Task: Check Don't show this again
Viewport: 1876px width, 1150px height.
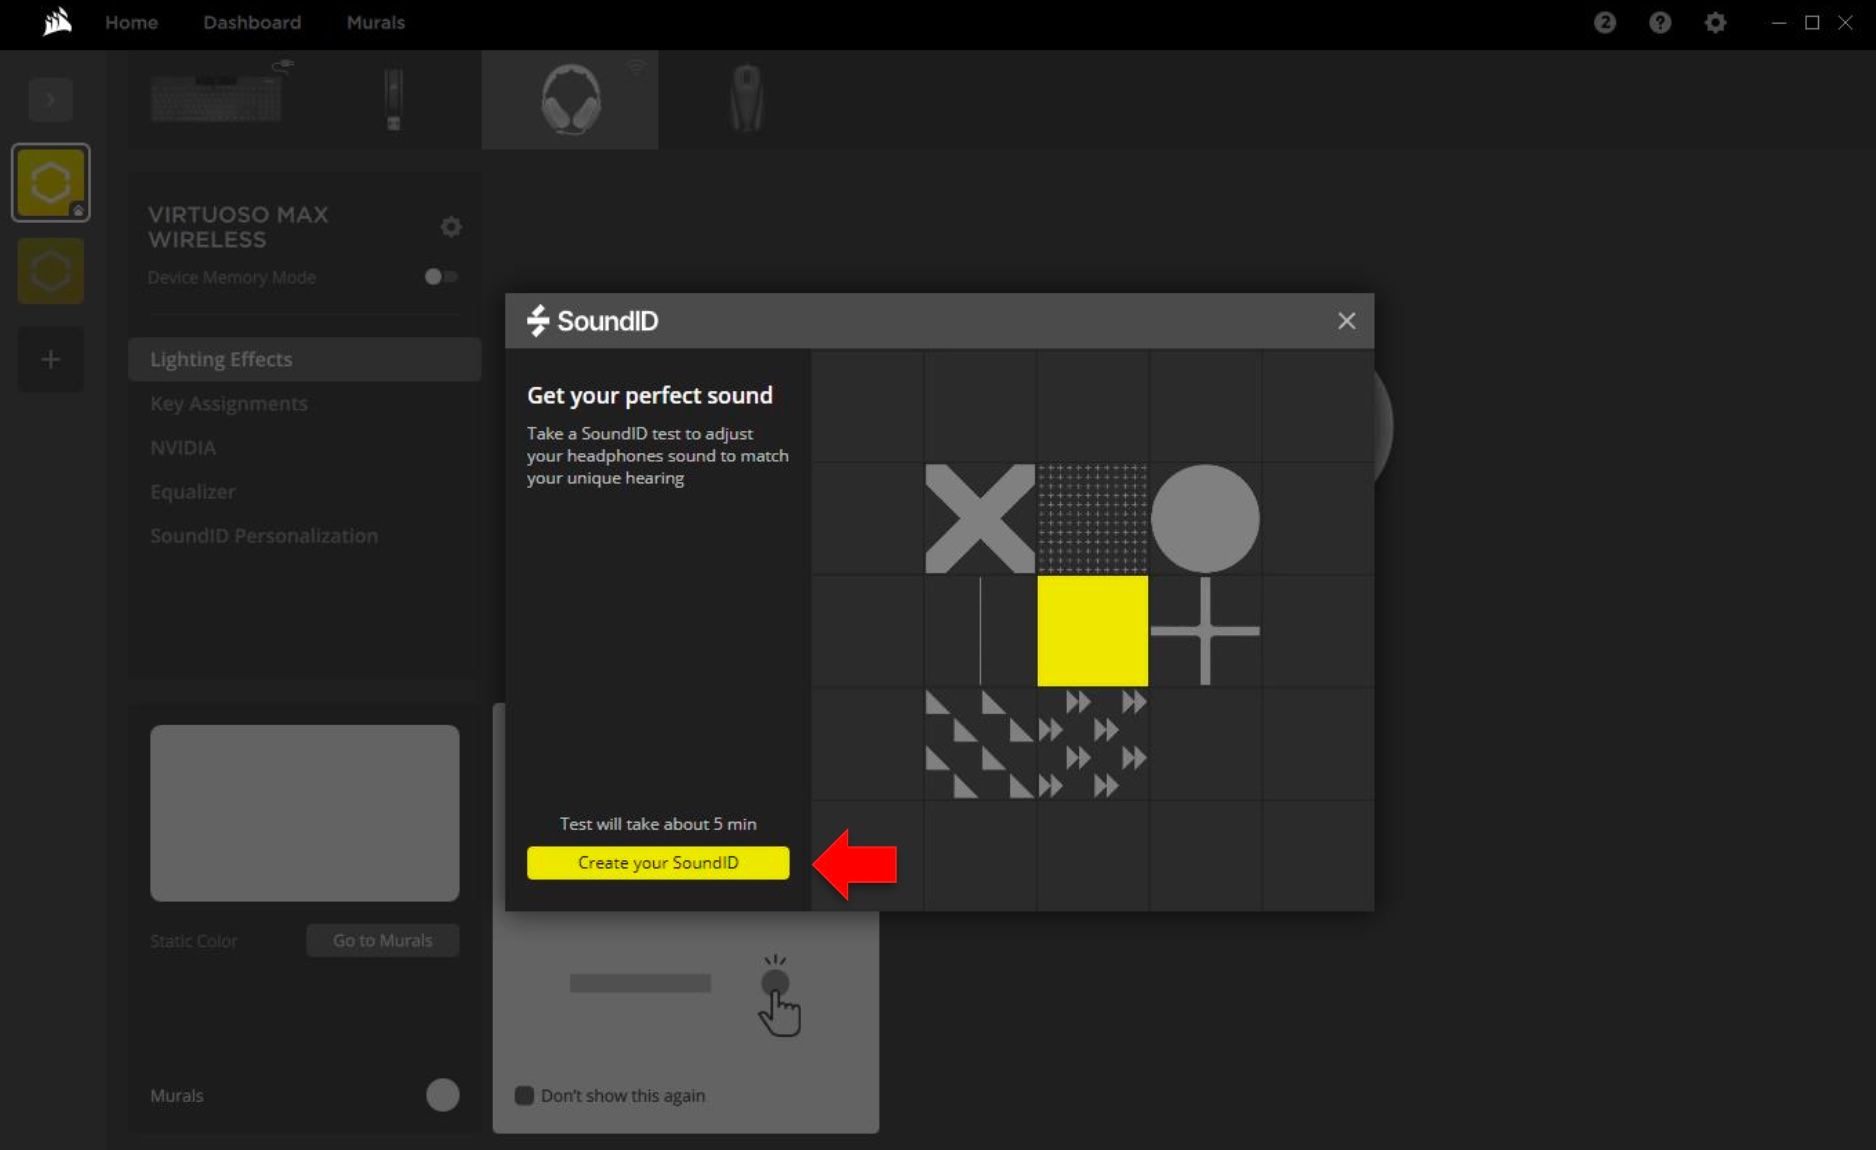Action: [524, 1095]
